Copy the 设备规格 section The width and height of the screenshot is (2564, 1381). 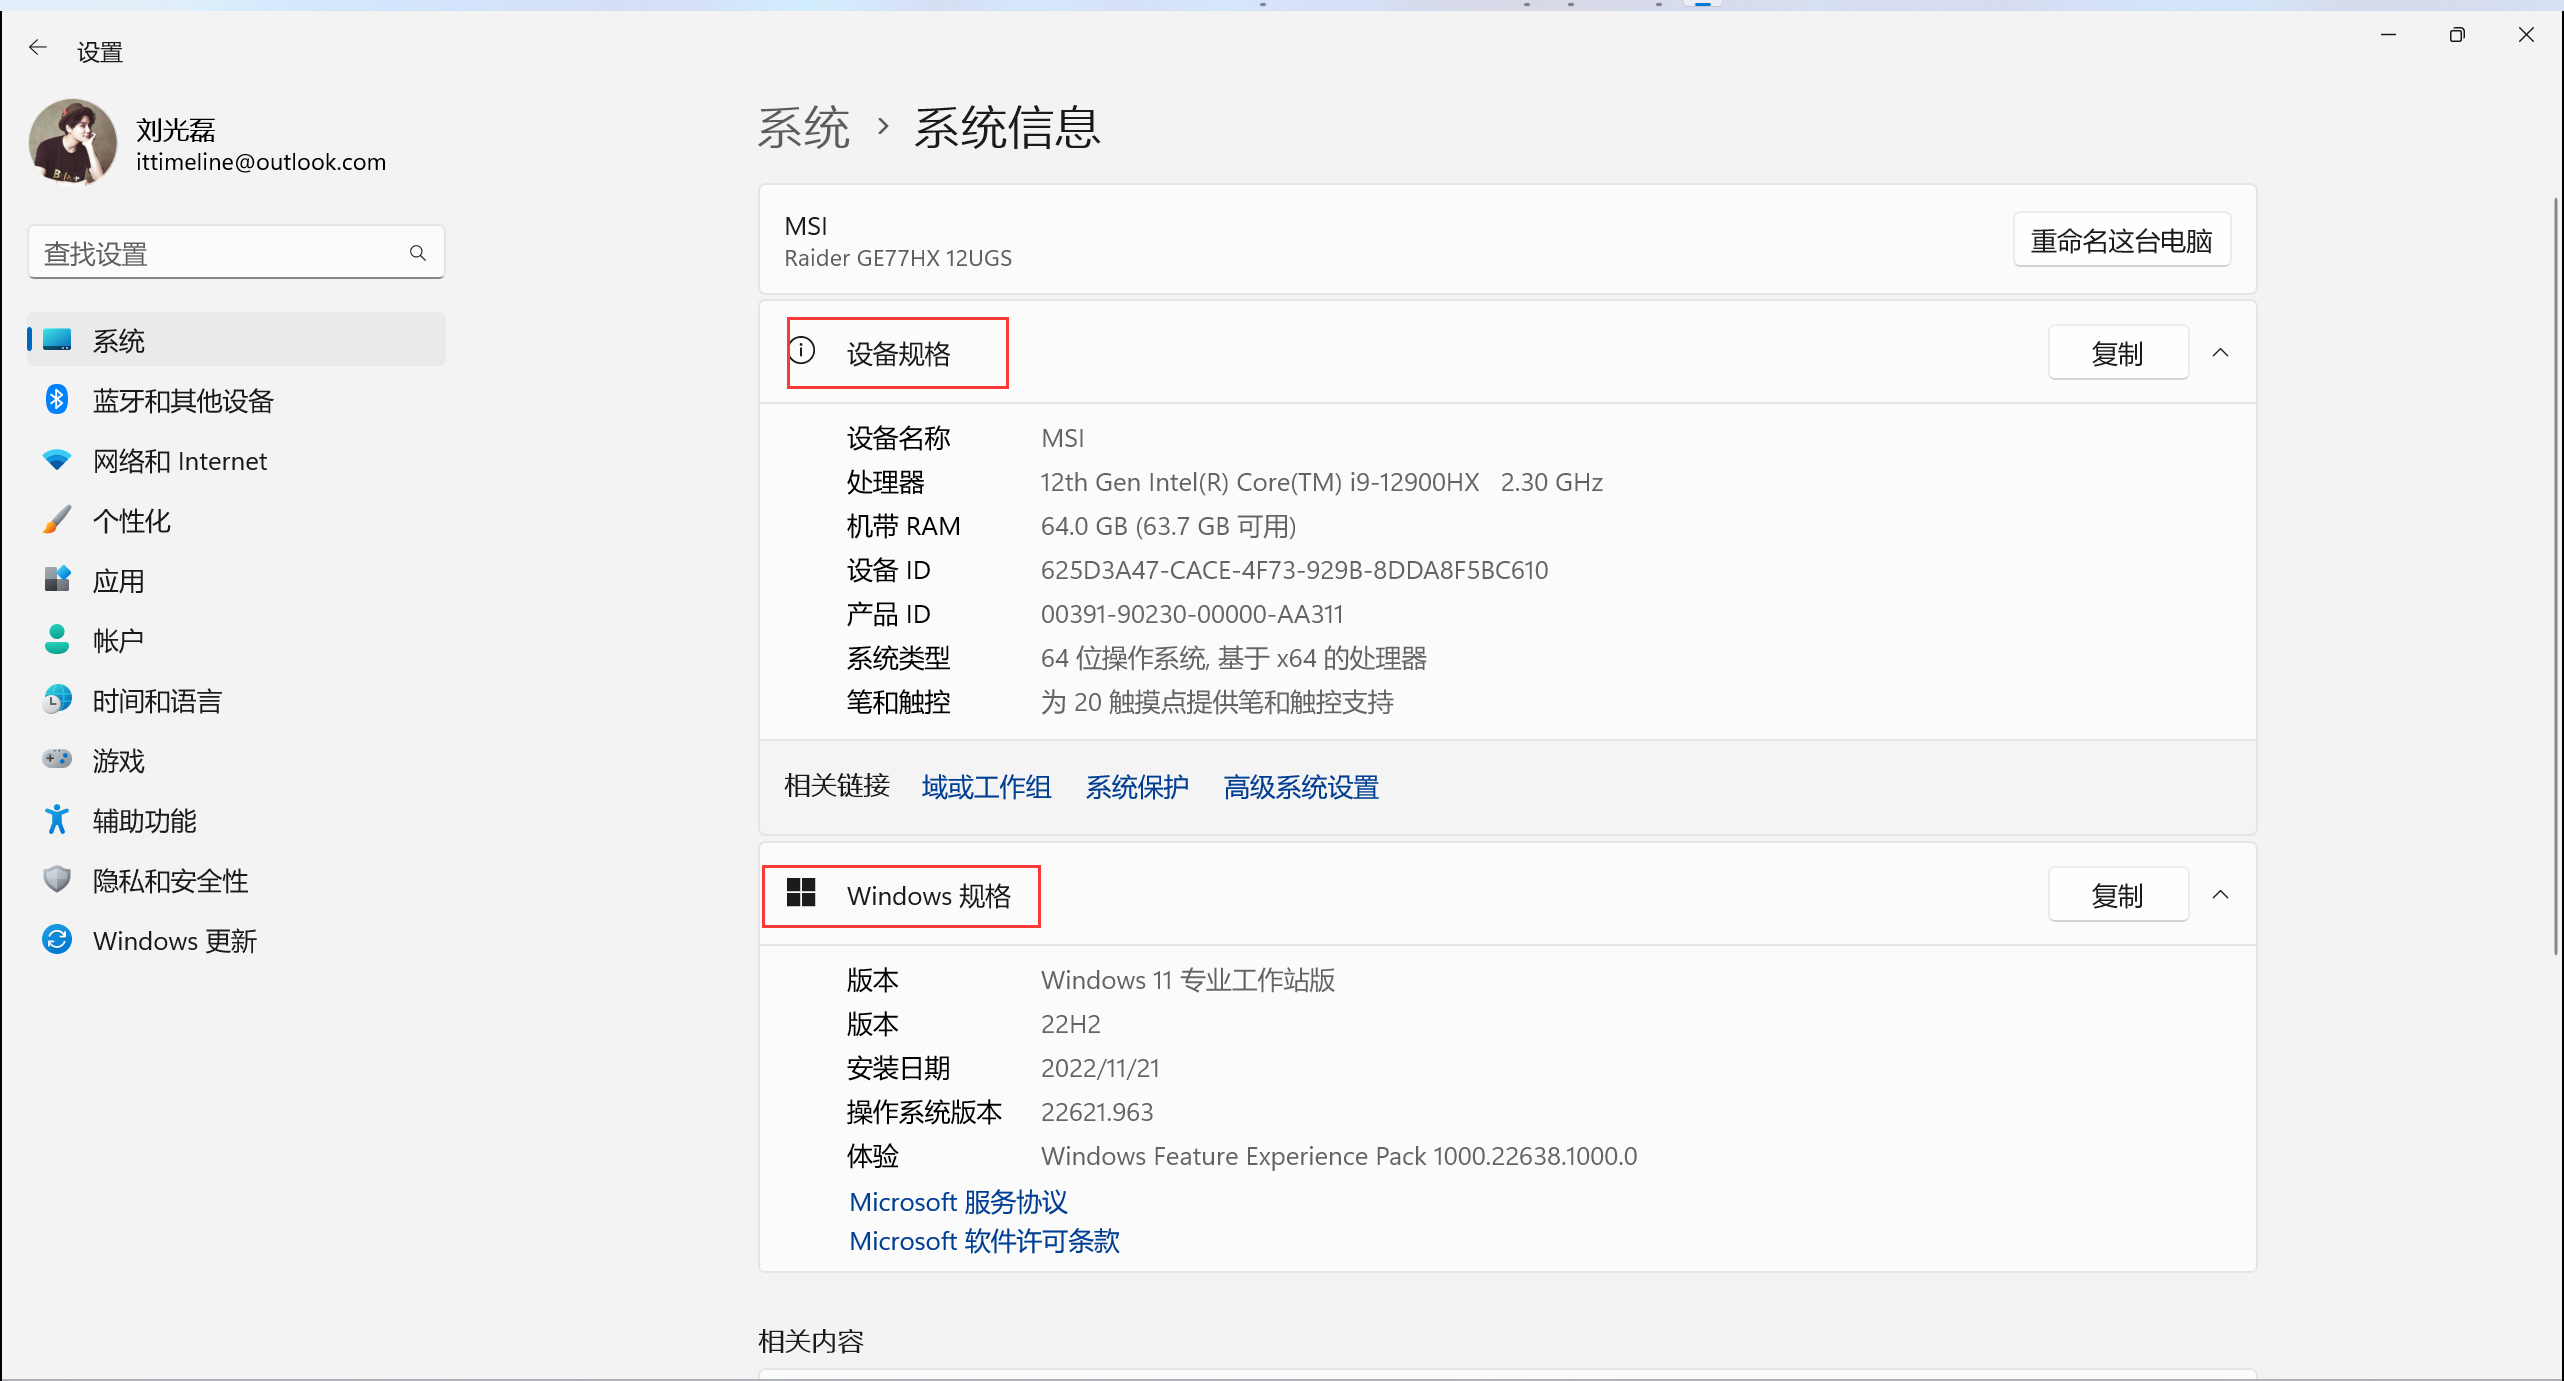pos(2118,353)
